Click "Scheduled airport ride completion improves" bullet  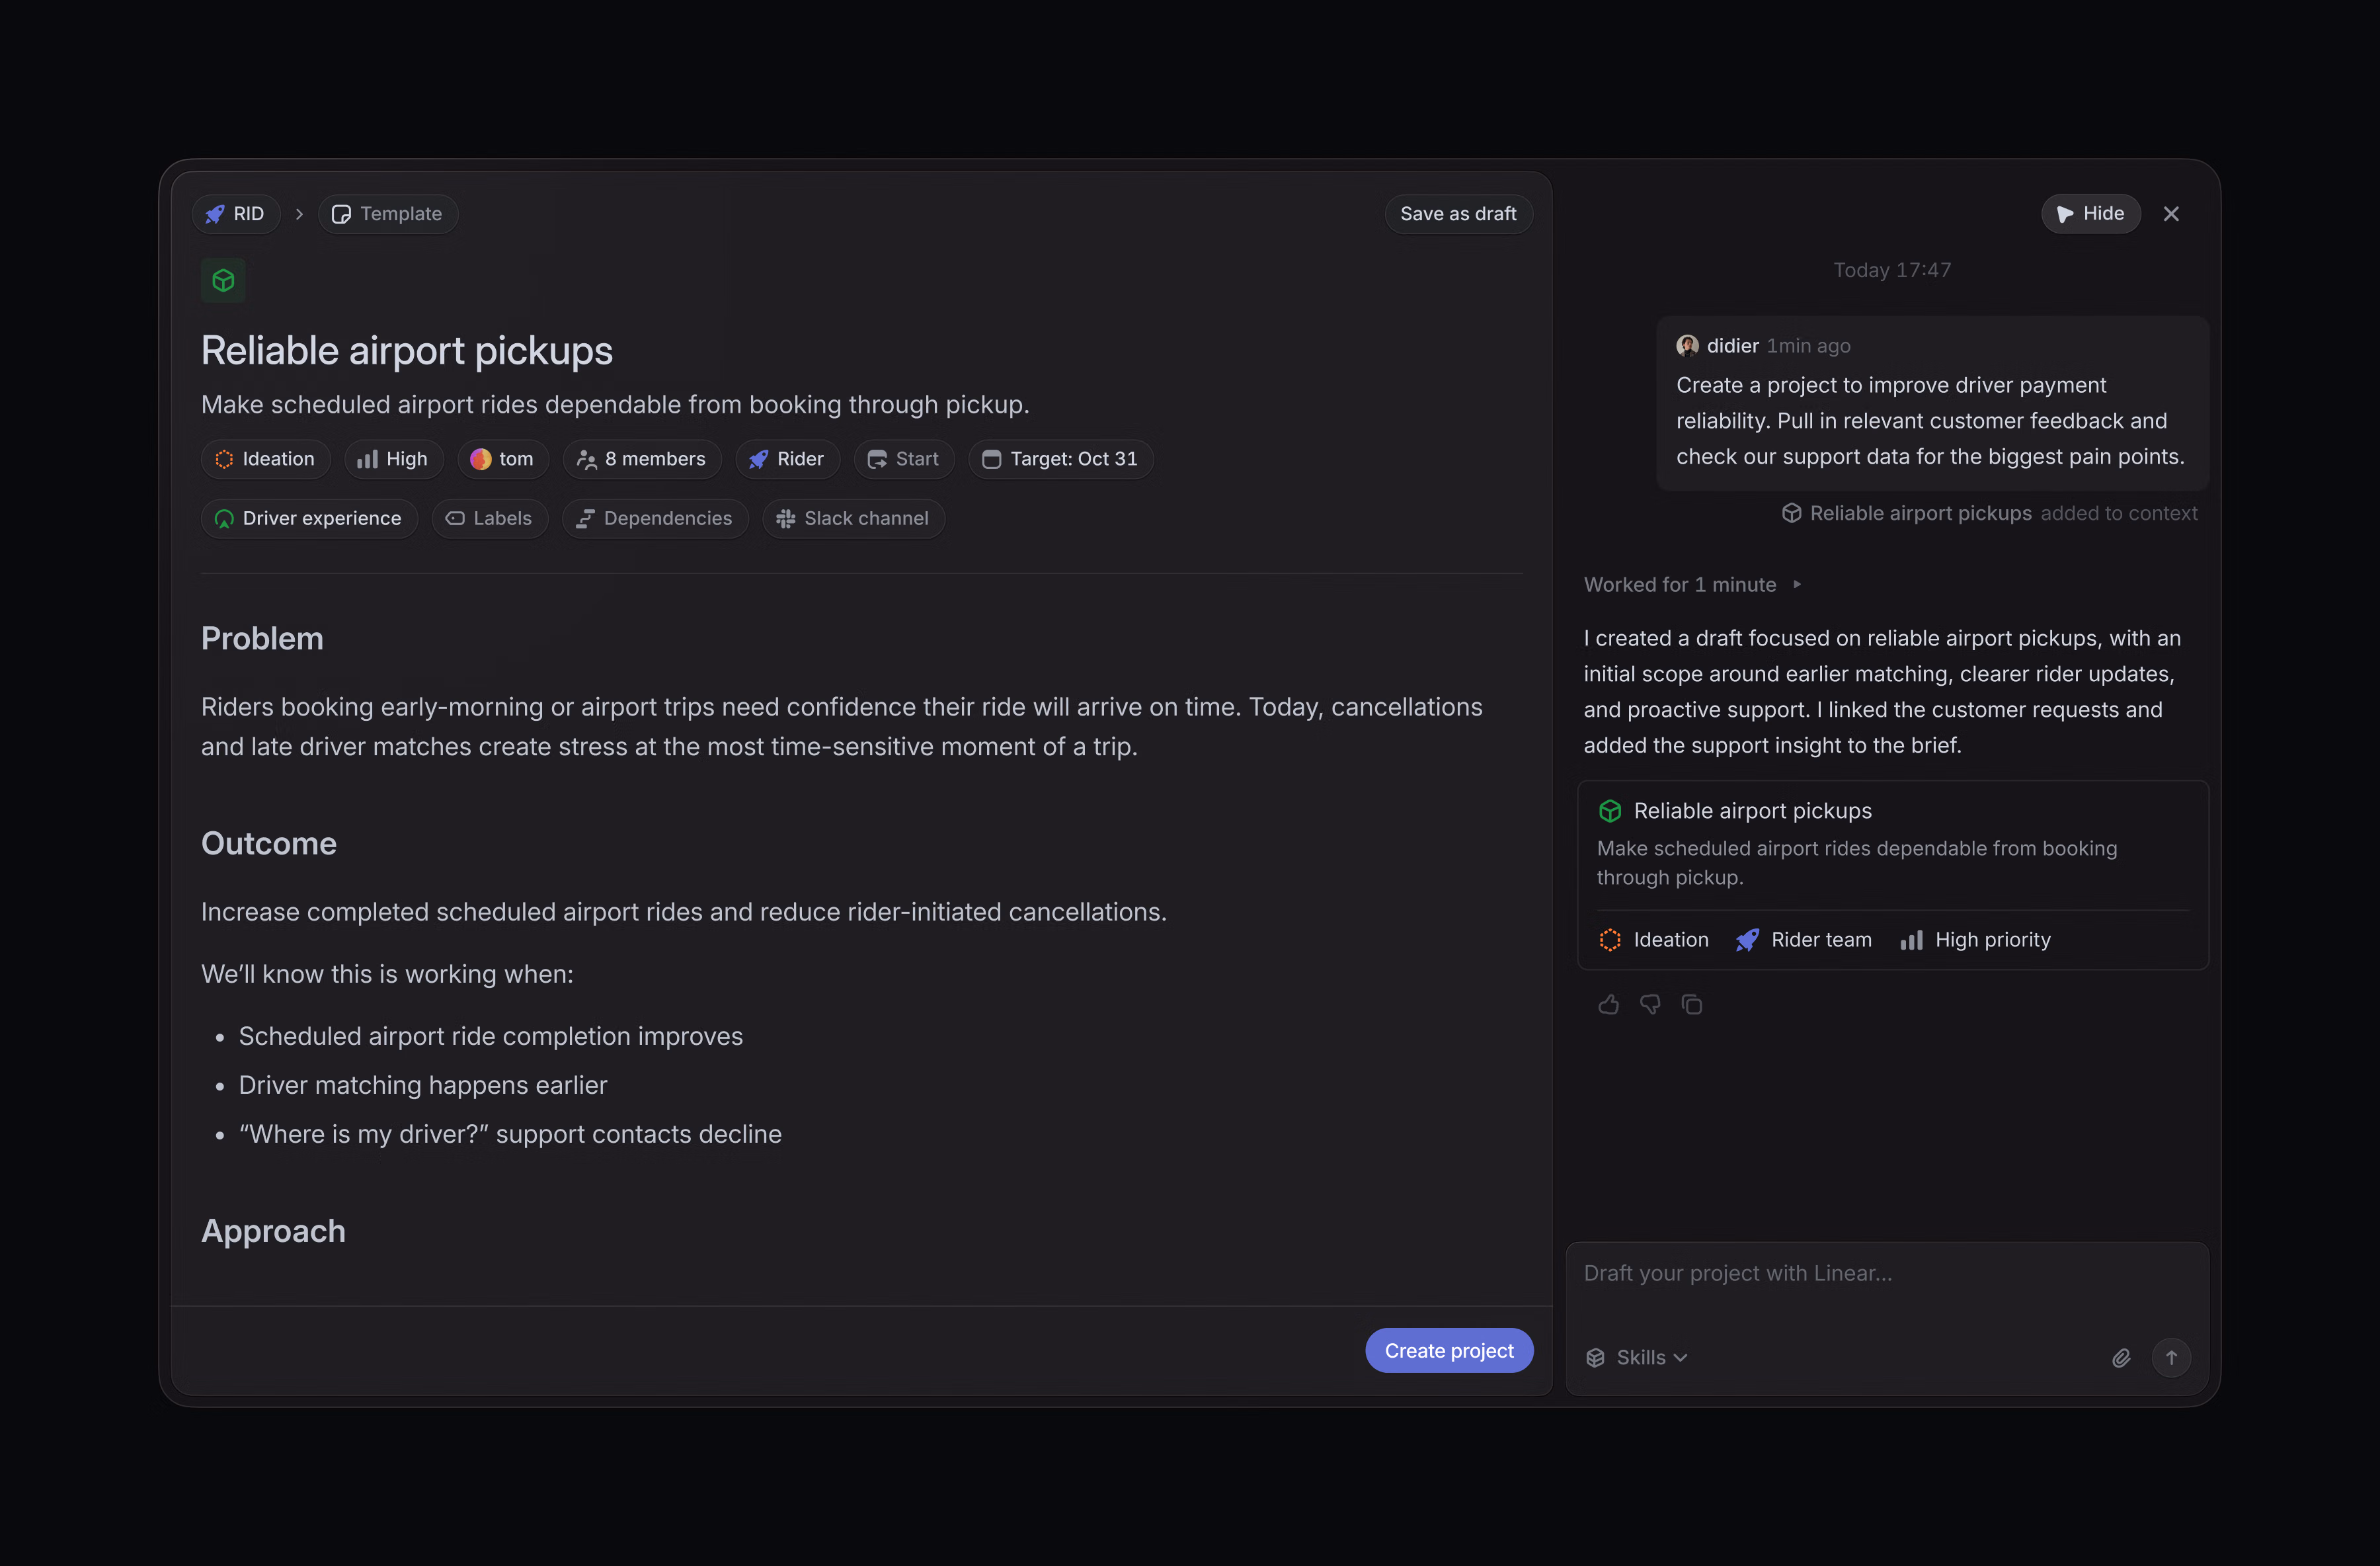[491, 1037]
